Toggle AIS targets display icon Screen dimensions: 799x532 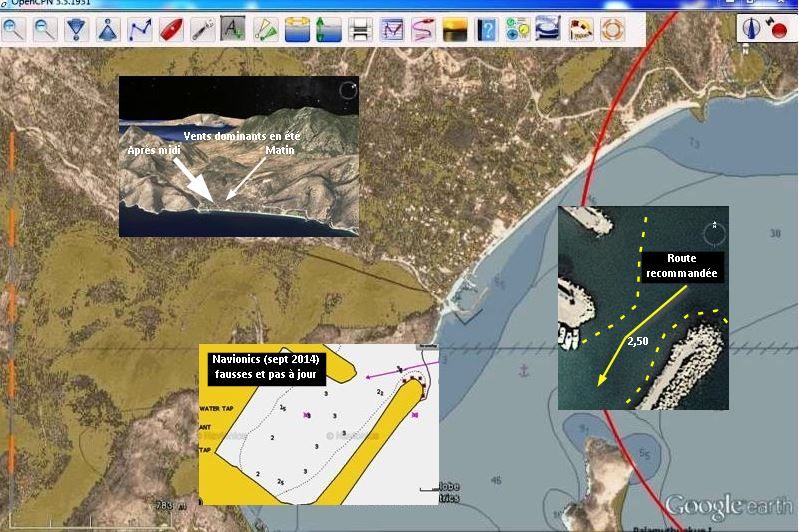point(265,30)
